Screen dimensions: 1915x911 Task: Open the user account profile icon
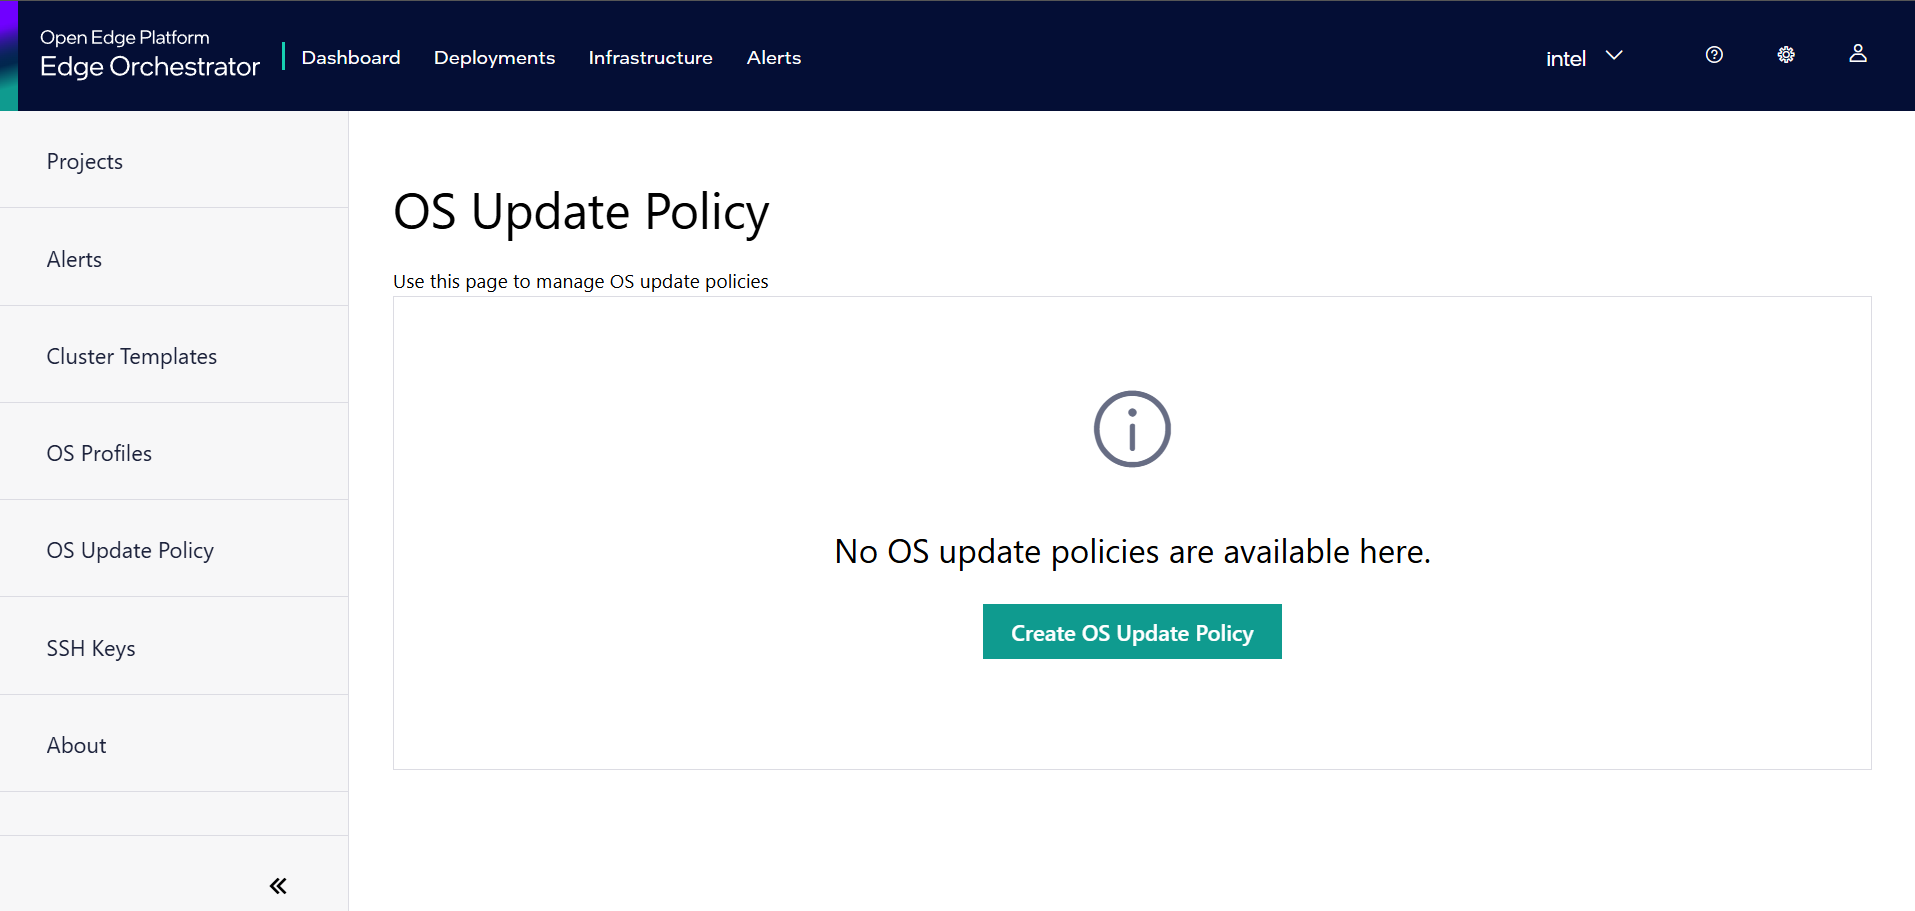(x=1857, y=55)
